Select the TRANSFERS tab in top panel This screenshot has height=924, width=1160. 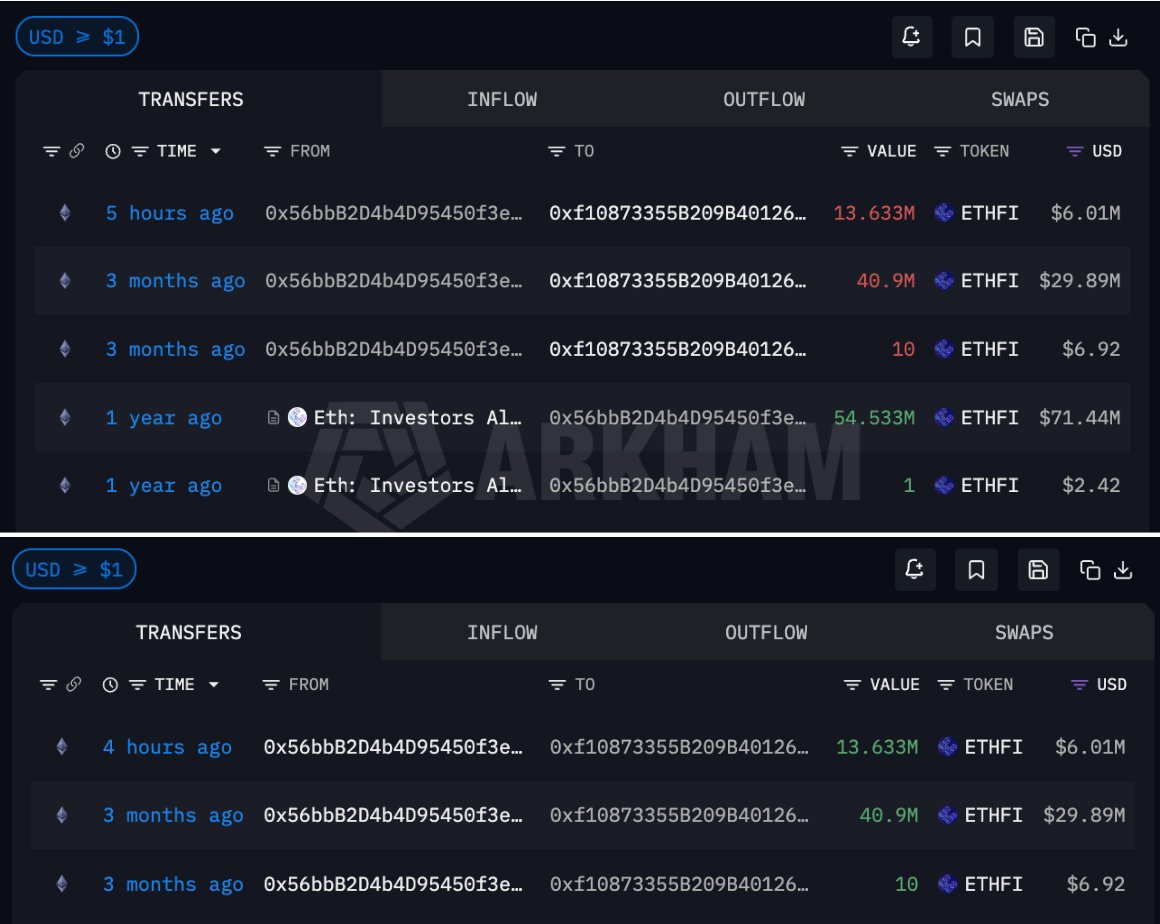click(x=190, y=99)
